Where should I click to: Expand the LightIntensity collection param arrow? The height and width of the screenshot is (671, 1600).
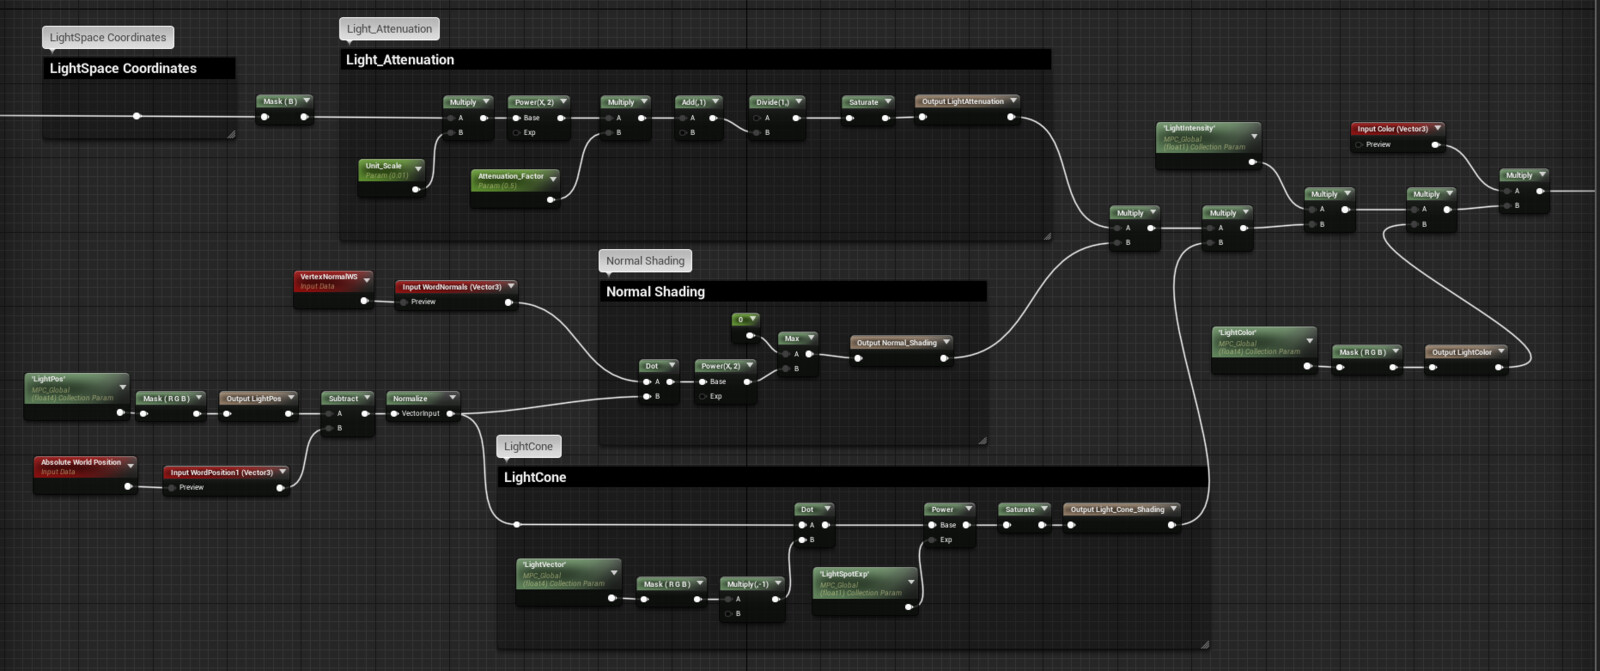[1254, 136]
